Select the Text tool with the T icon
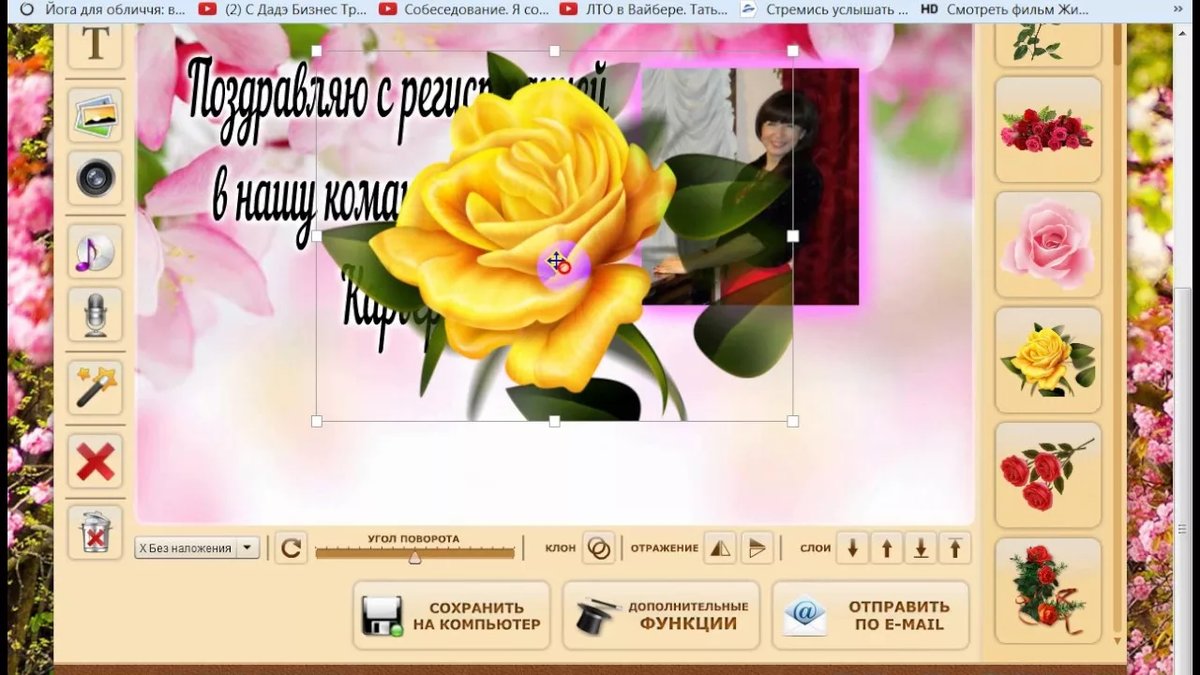This screenshot has width=1200, height=675. tap(95, 44)
